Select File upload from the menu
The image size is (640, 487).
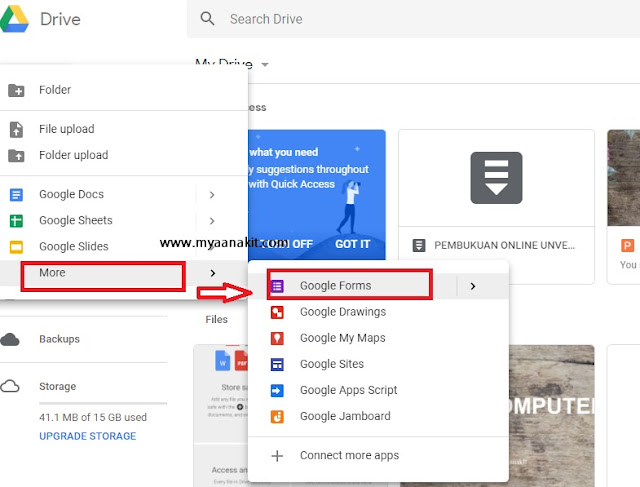tap(66, 129)
